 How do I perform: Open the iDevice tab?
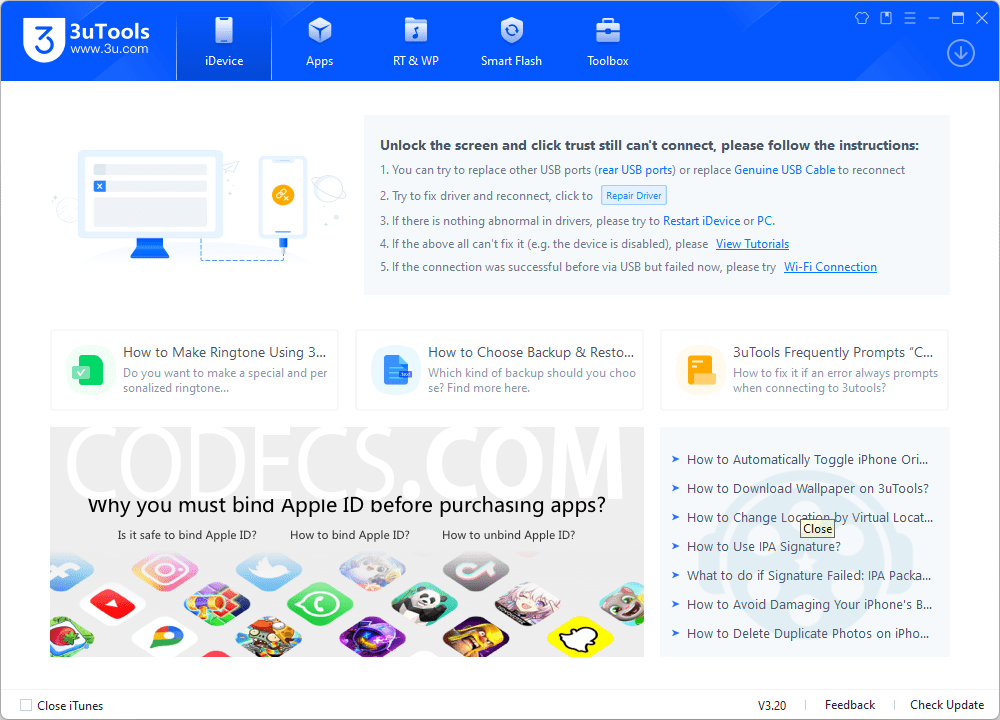pos(224,41)
